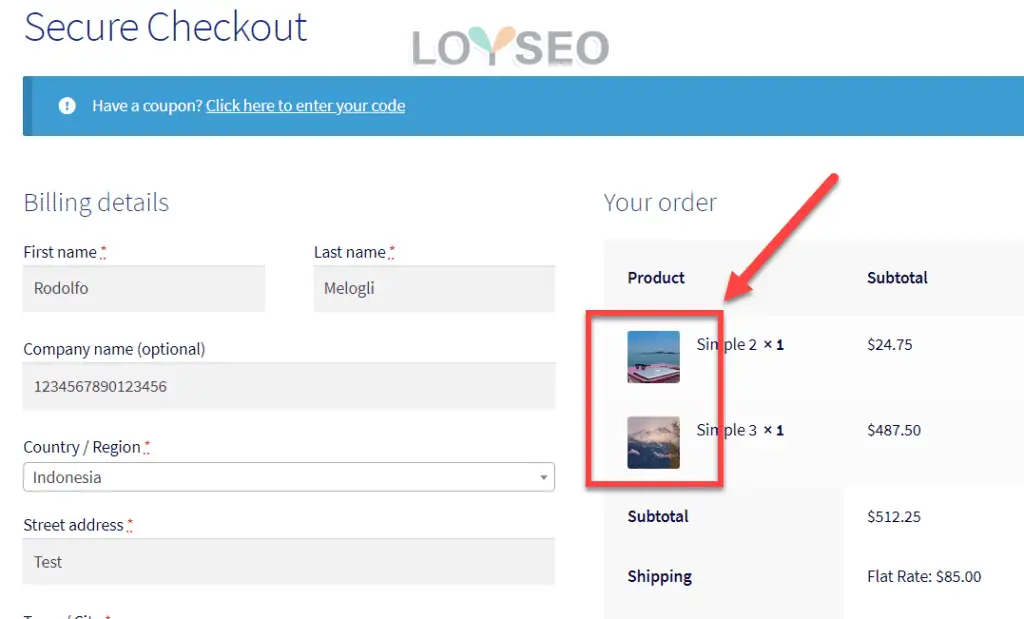Click the Simple 2 product thumbnail

tap(653, 357)
